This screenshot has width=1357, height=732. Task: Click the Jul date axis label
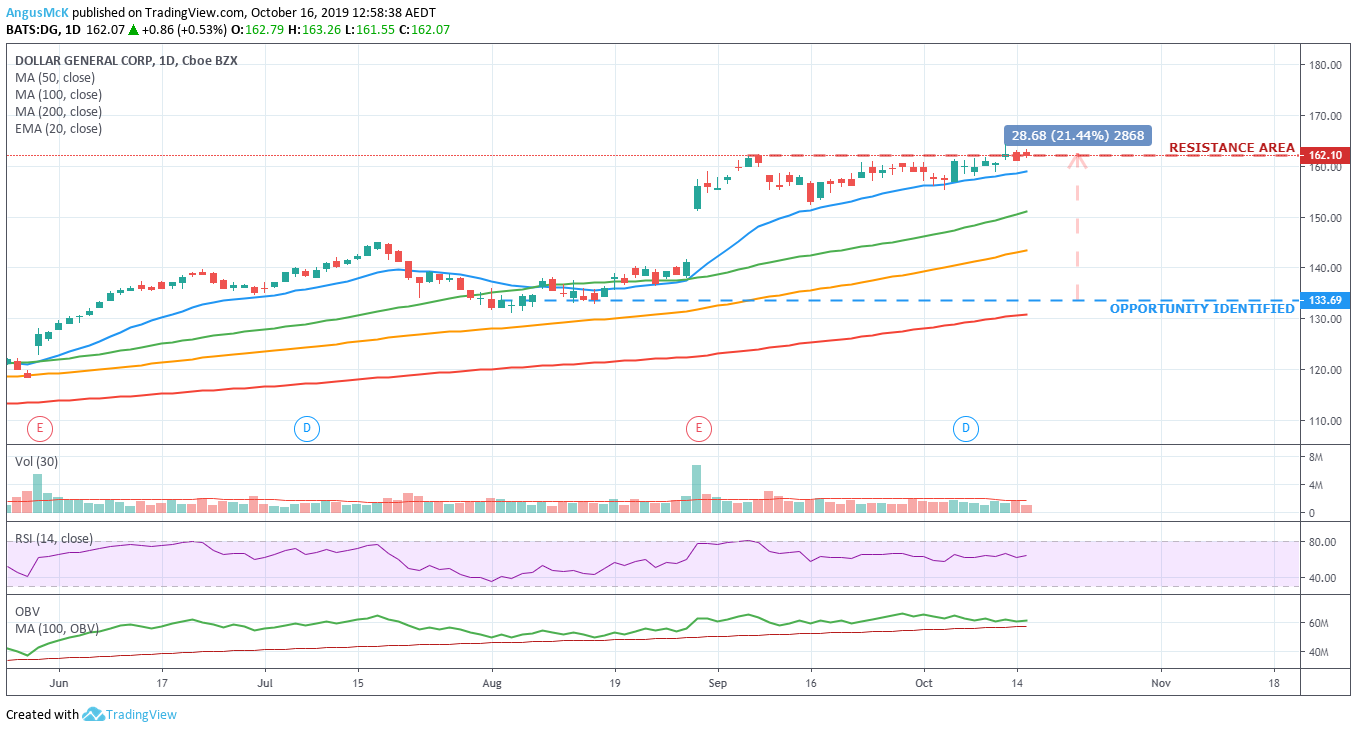[x=265, y=684]
